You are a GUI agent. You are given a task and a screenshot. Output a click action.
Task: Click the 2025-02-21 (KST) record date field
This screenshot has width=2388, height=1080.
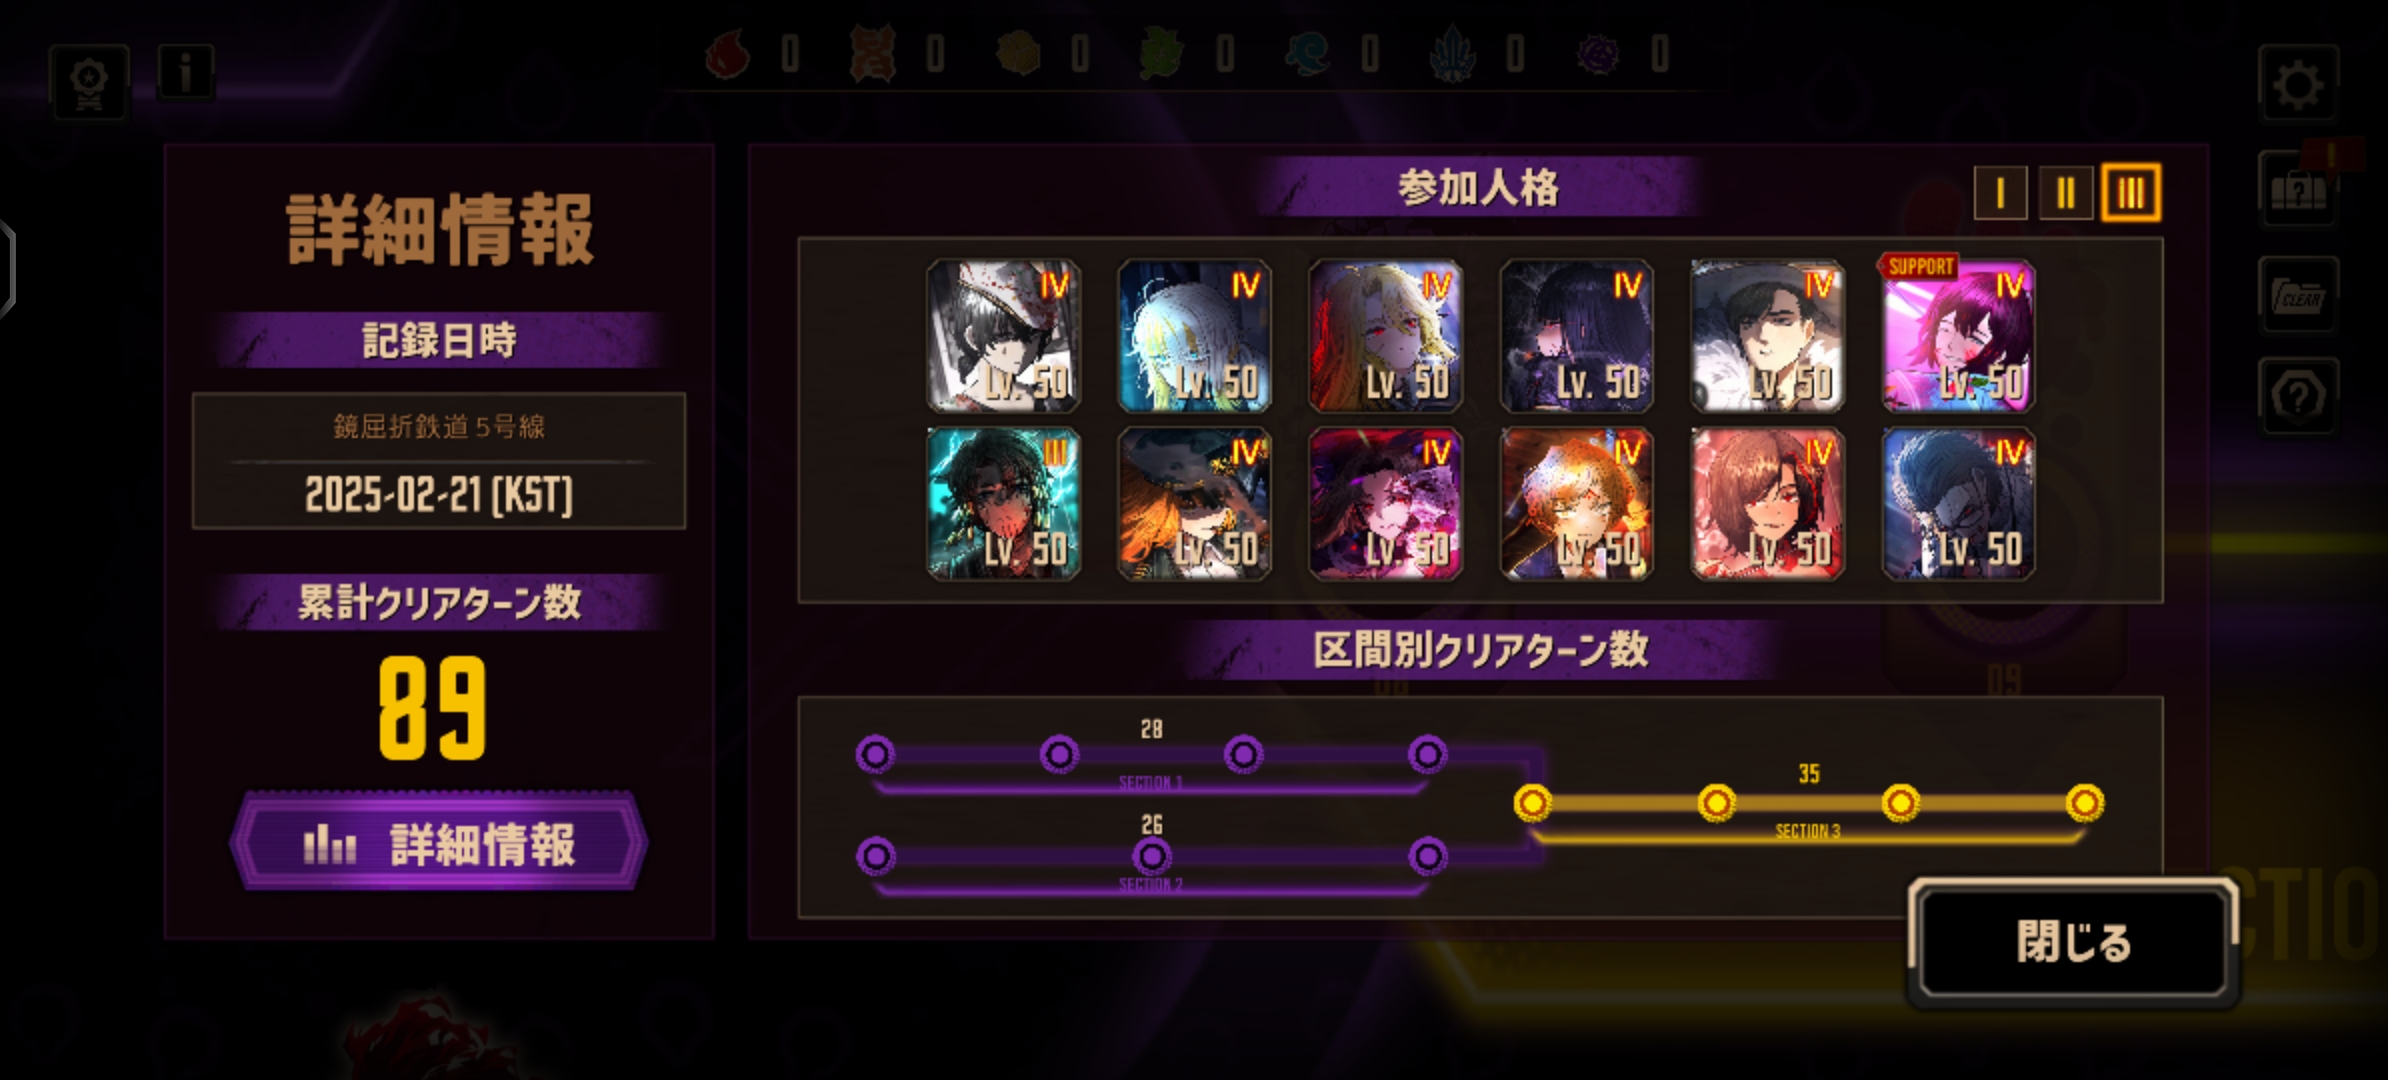click(439, 494)
